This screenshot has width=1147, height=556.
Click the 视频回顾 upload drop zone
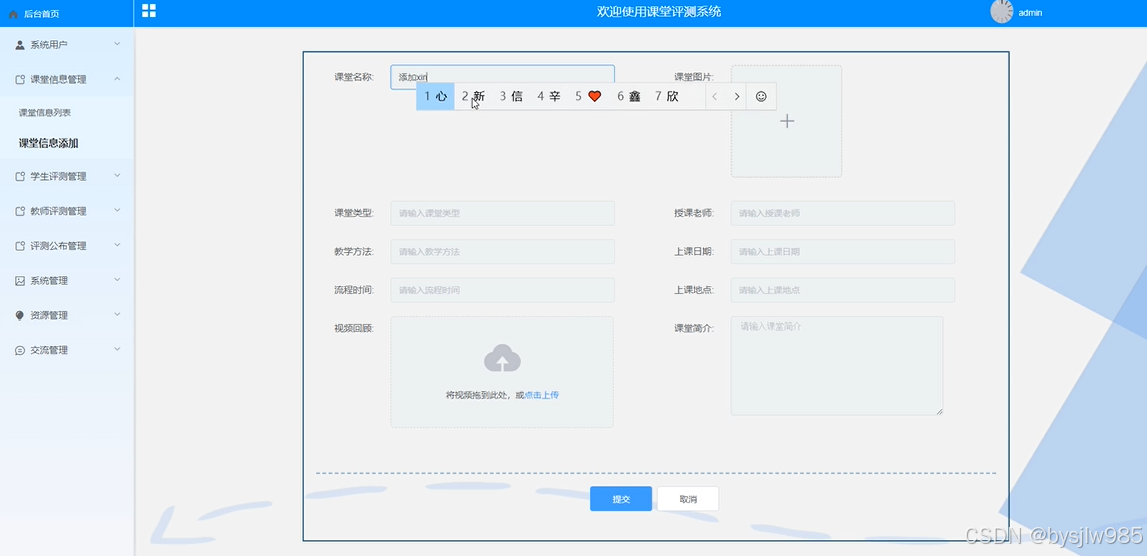tap(502, 372)
